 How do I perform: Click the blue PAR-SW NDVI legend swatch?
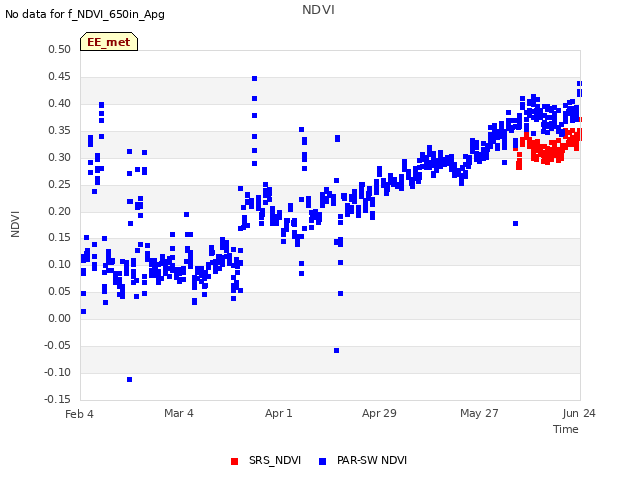pyautogui.click(x=322, y=461)
